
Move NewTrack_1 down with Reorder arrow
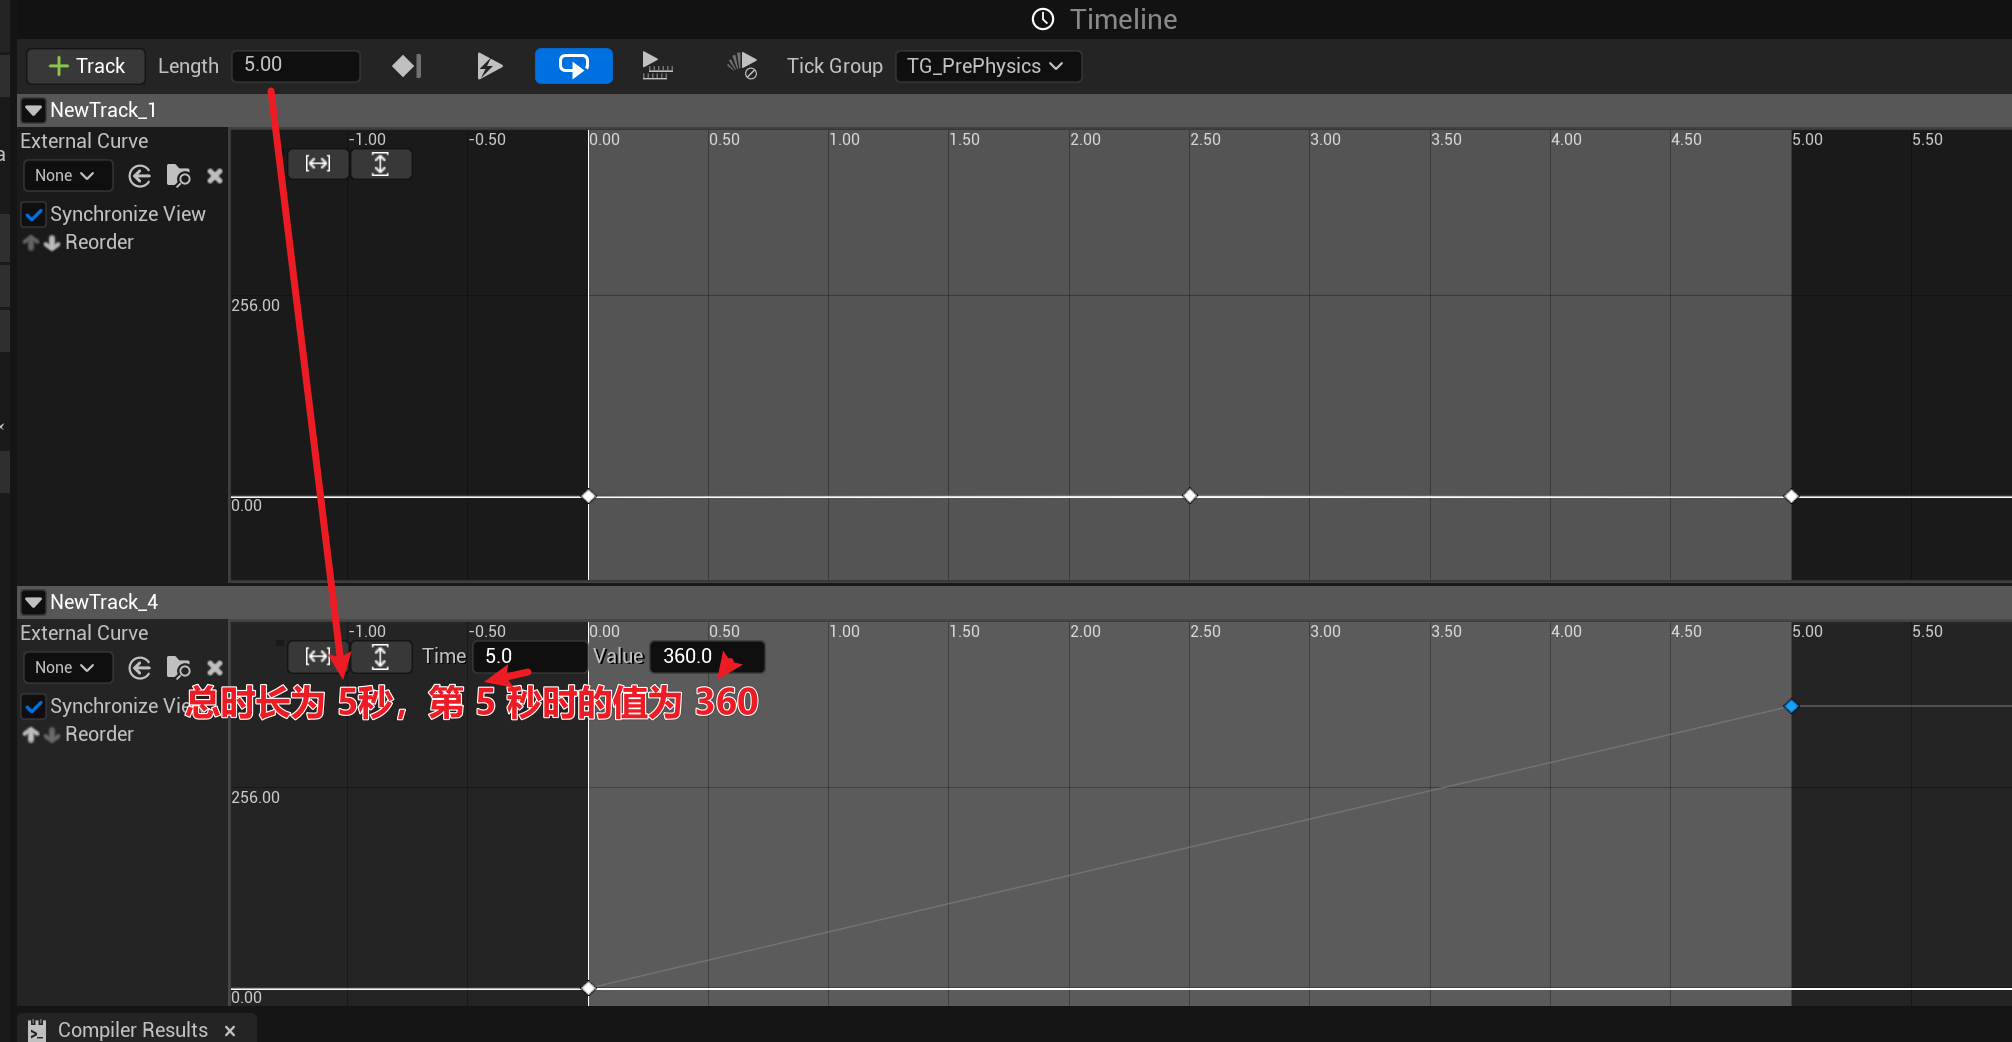click(52, 243)
